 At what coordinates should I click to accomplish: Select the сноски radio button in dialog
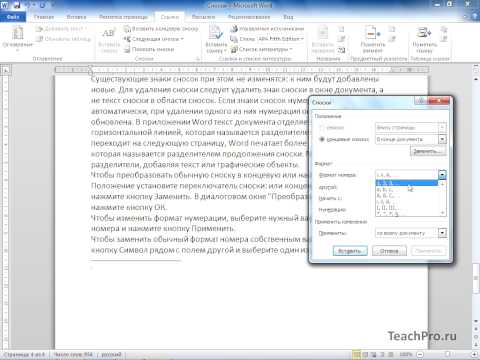click(x=322, y=128)
